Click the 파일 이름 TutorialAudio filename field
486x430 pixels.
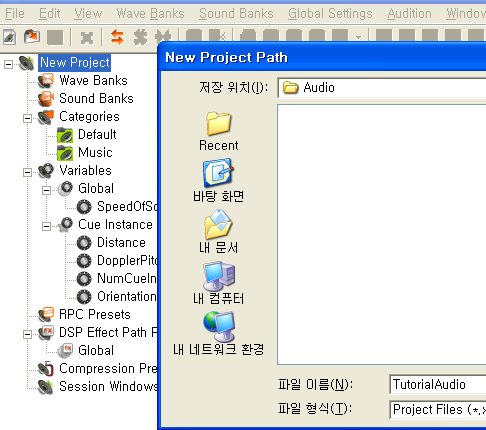438,384
